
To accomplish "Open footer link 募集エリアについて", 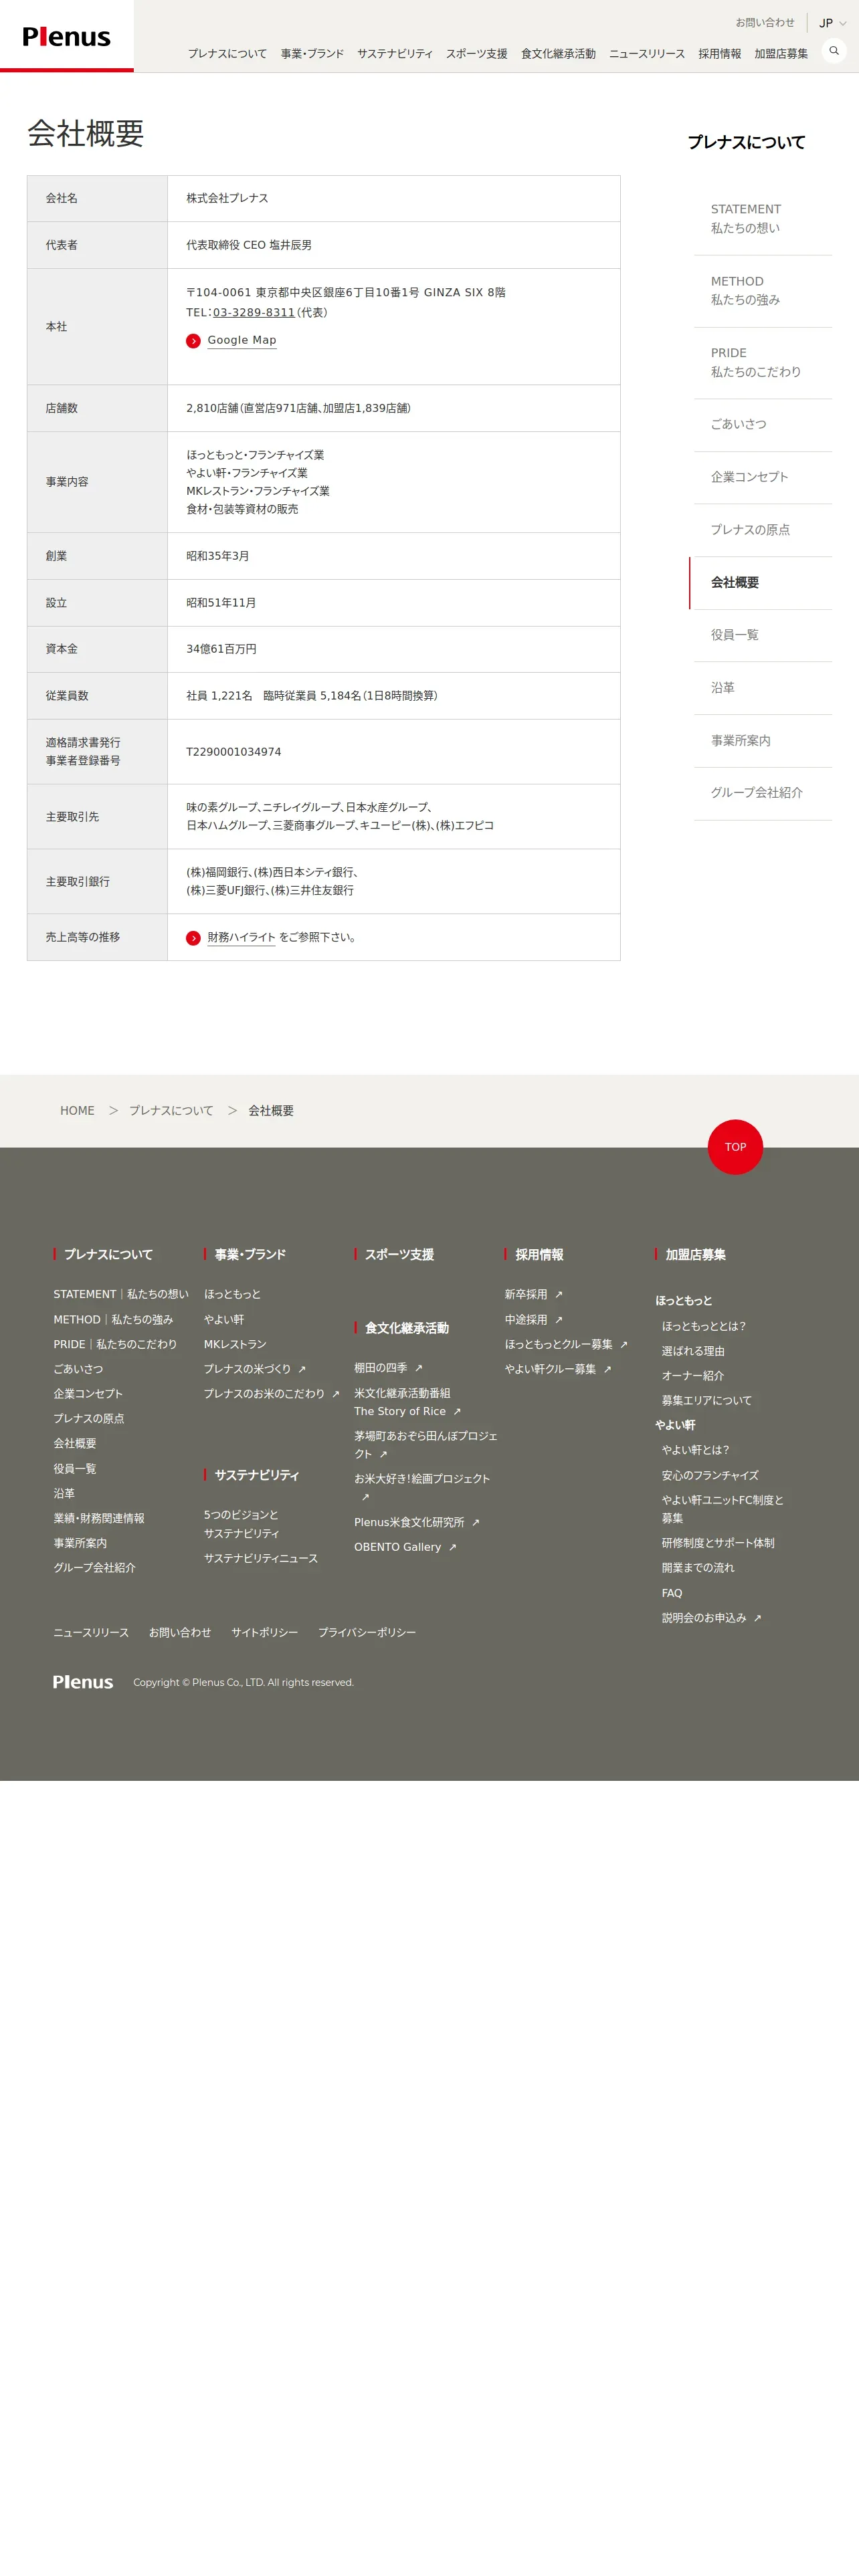I will pyautogui.click(x=707, y=1401).
